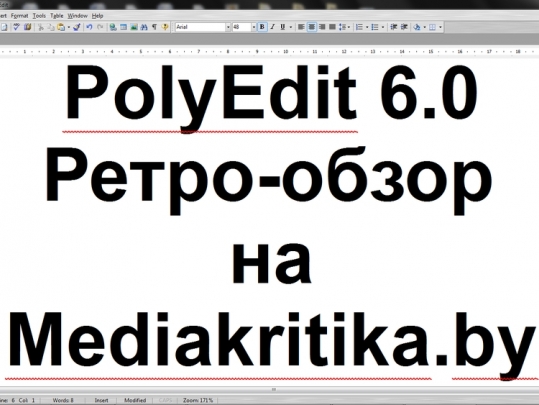
Task: Justify the text
Action: click(332, 27)
